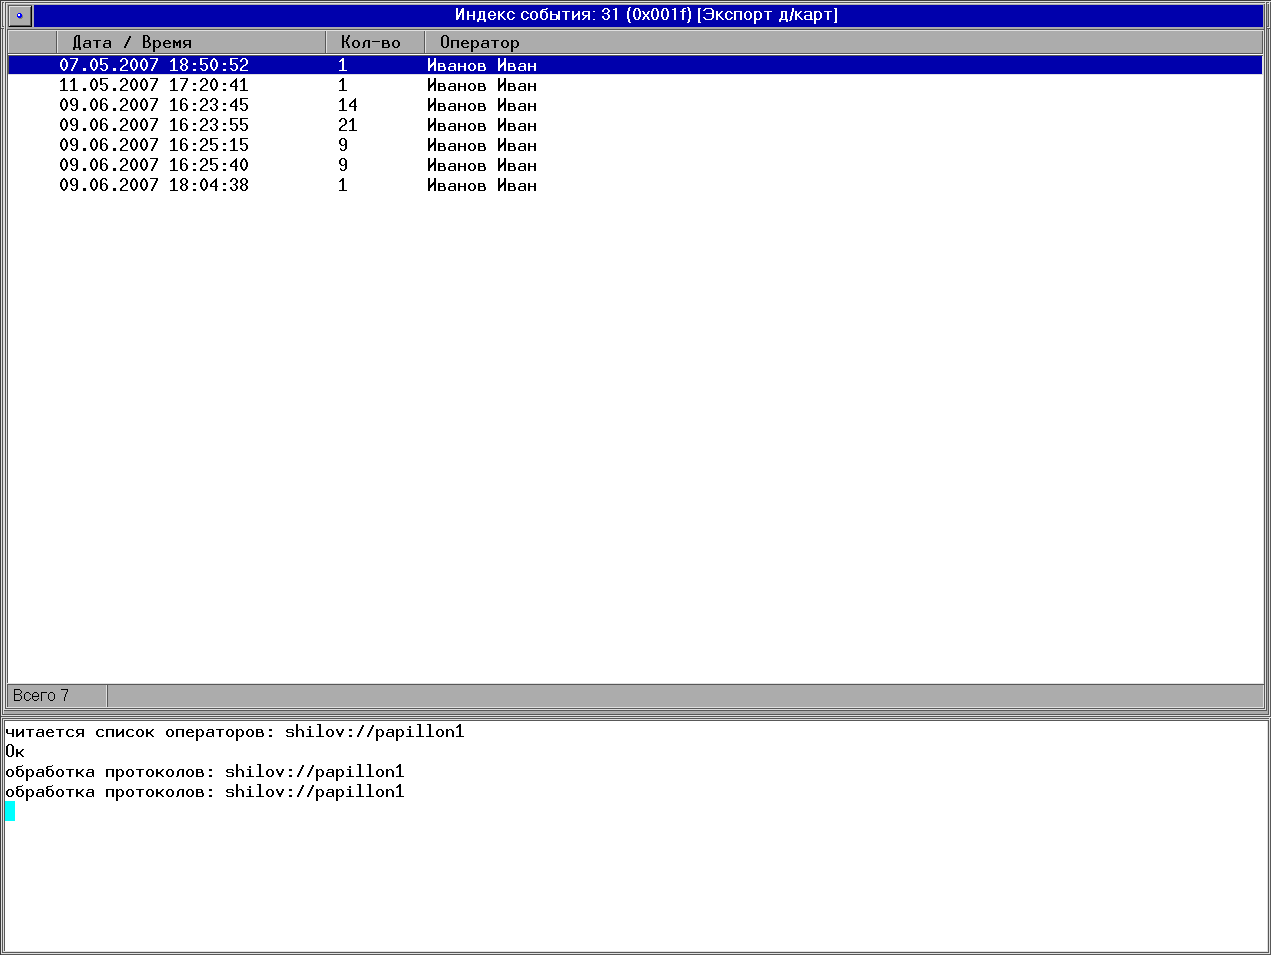
Task: Sort by the Дата / Время column header
Action: pyautogui.click(x=191, y=42)
